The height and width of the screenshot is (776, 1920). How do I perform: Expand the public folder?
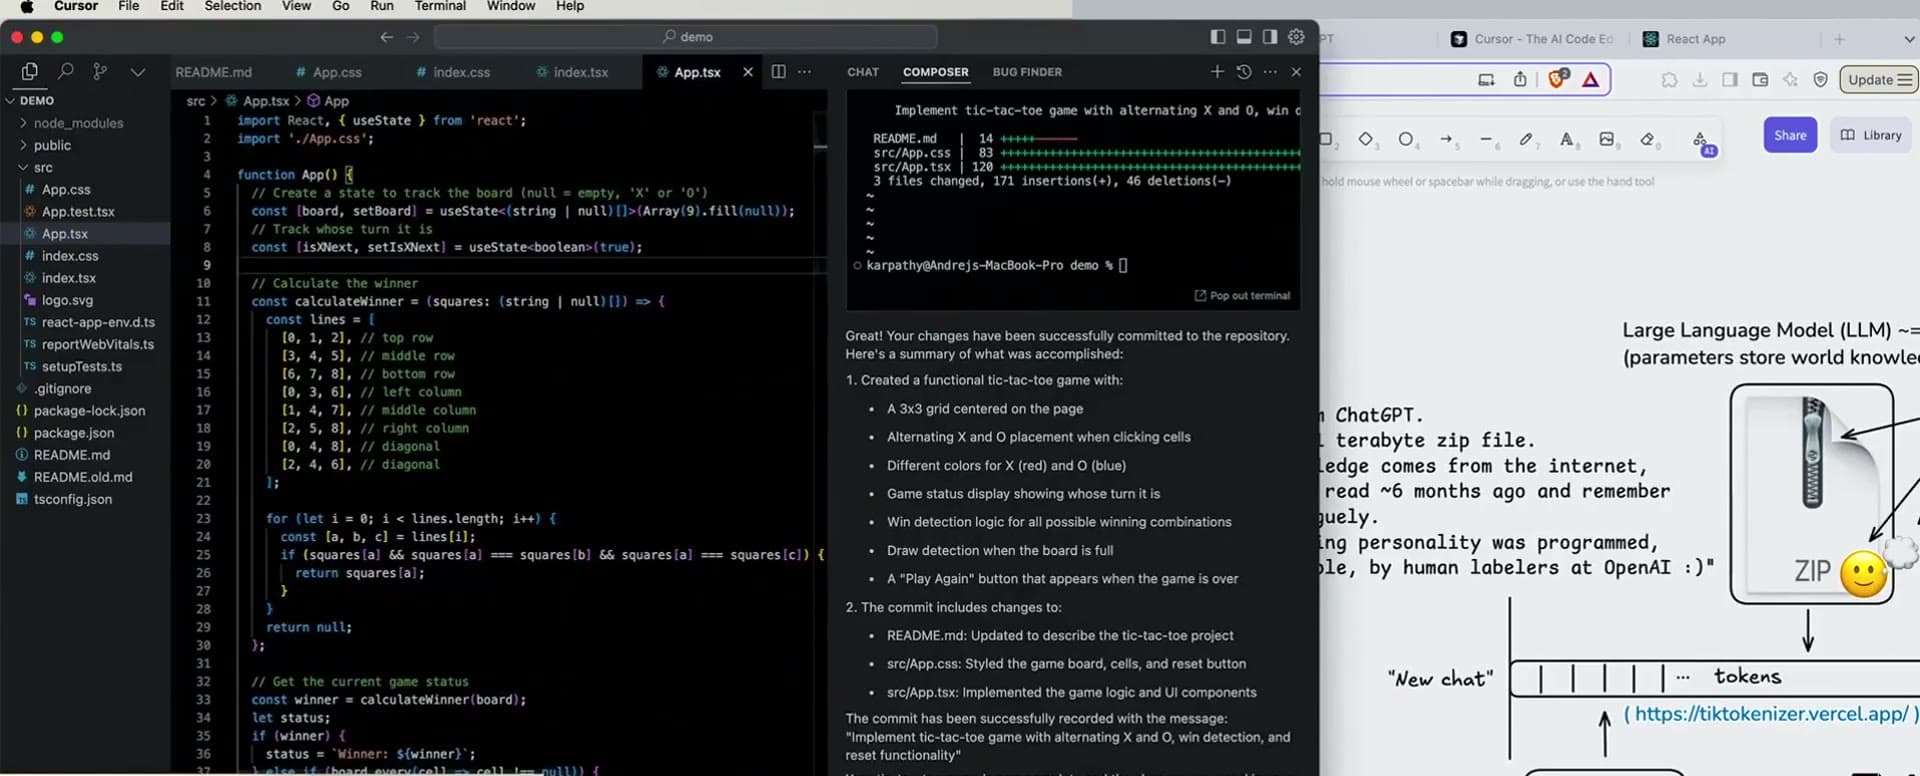tap(85, 145)
